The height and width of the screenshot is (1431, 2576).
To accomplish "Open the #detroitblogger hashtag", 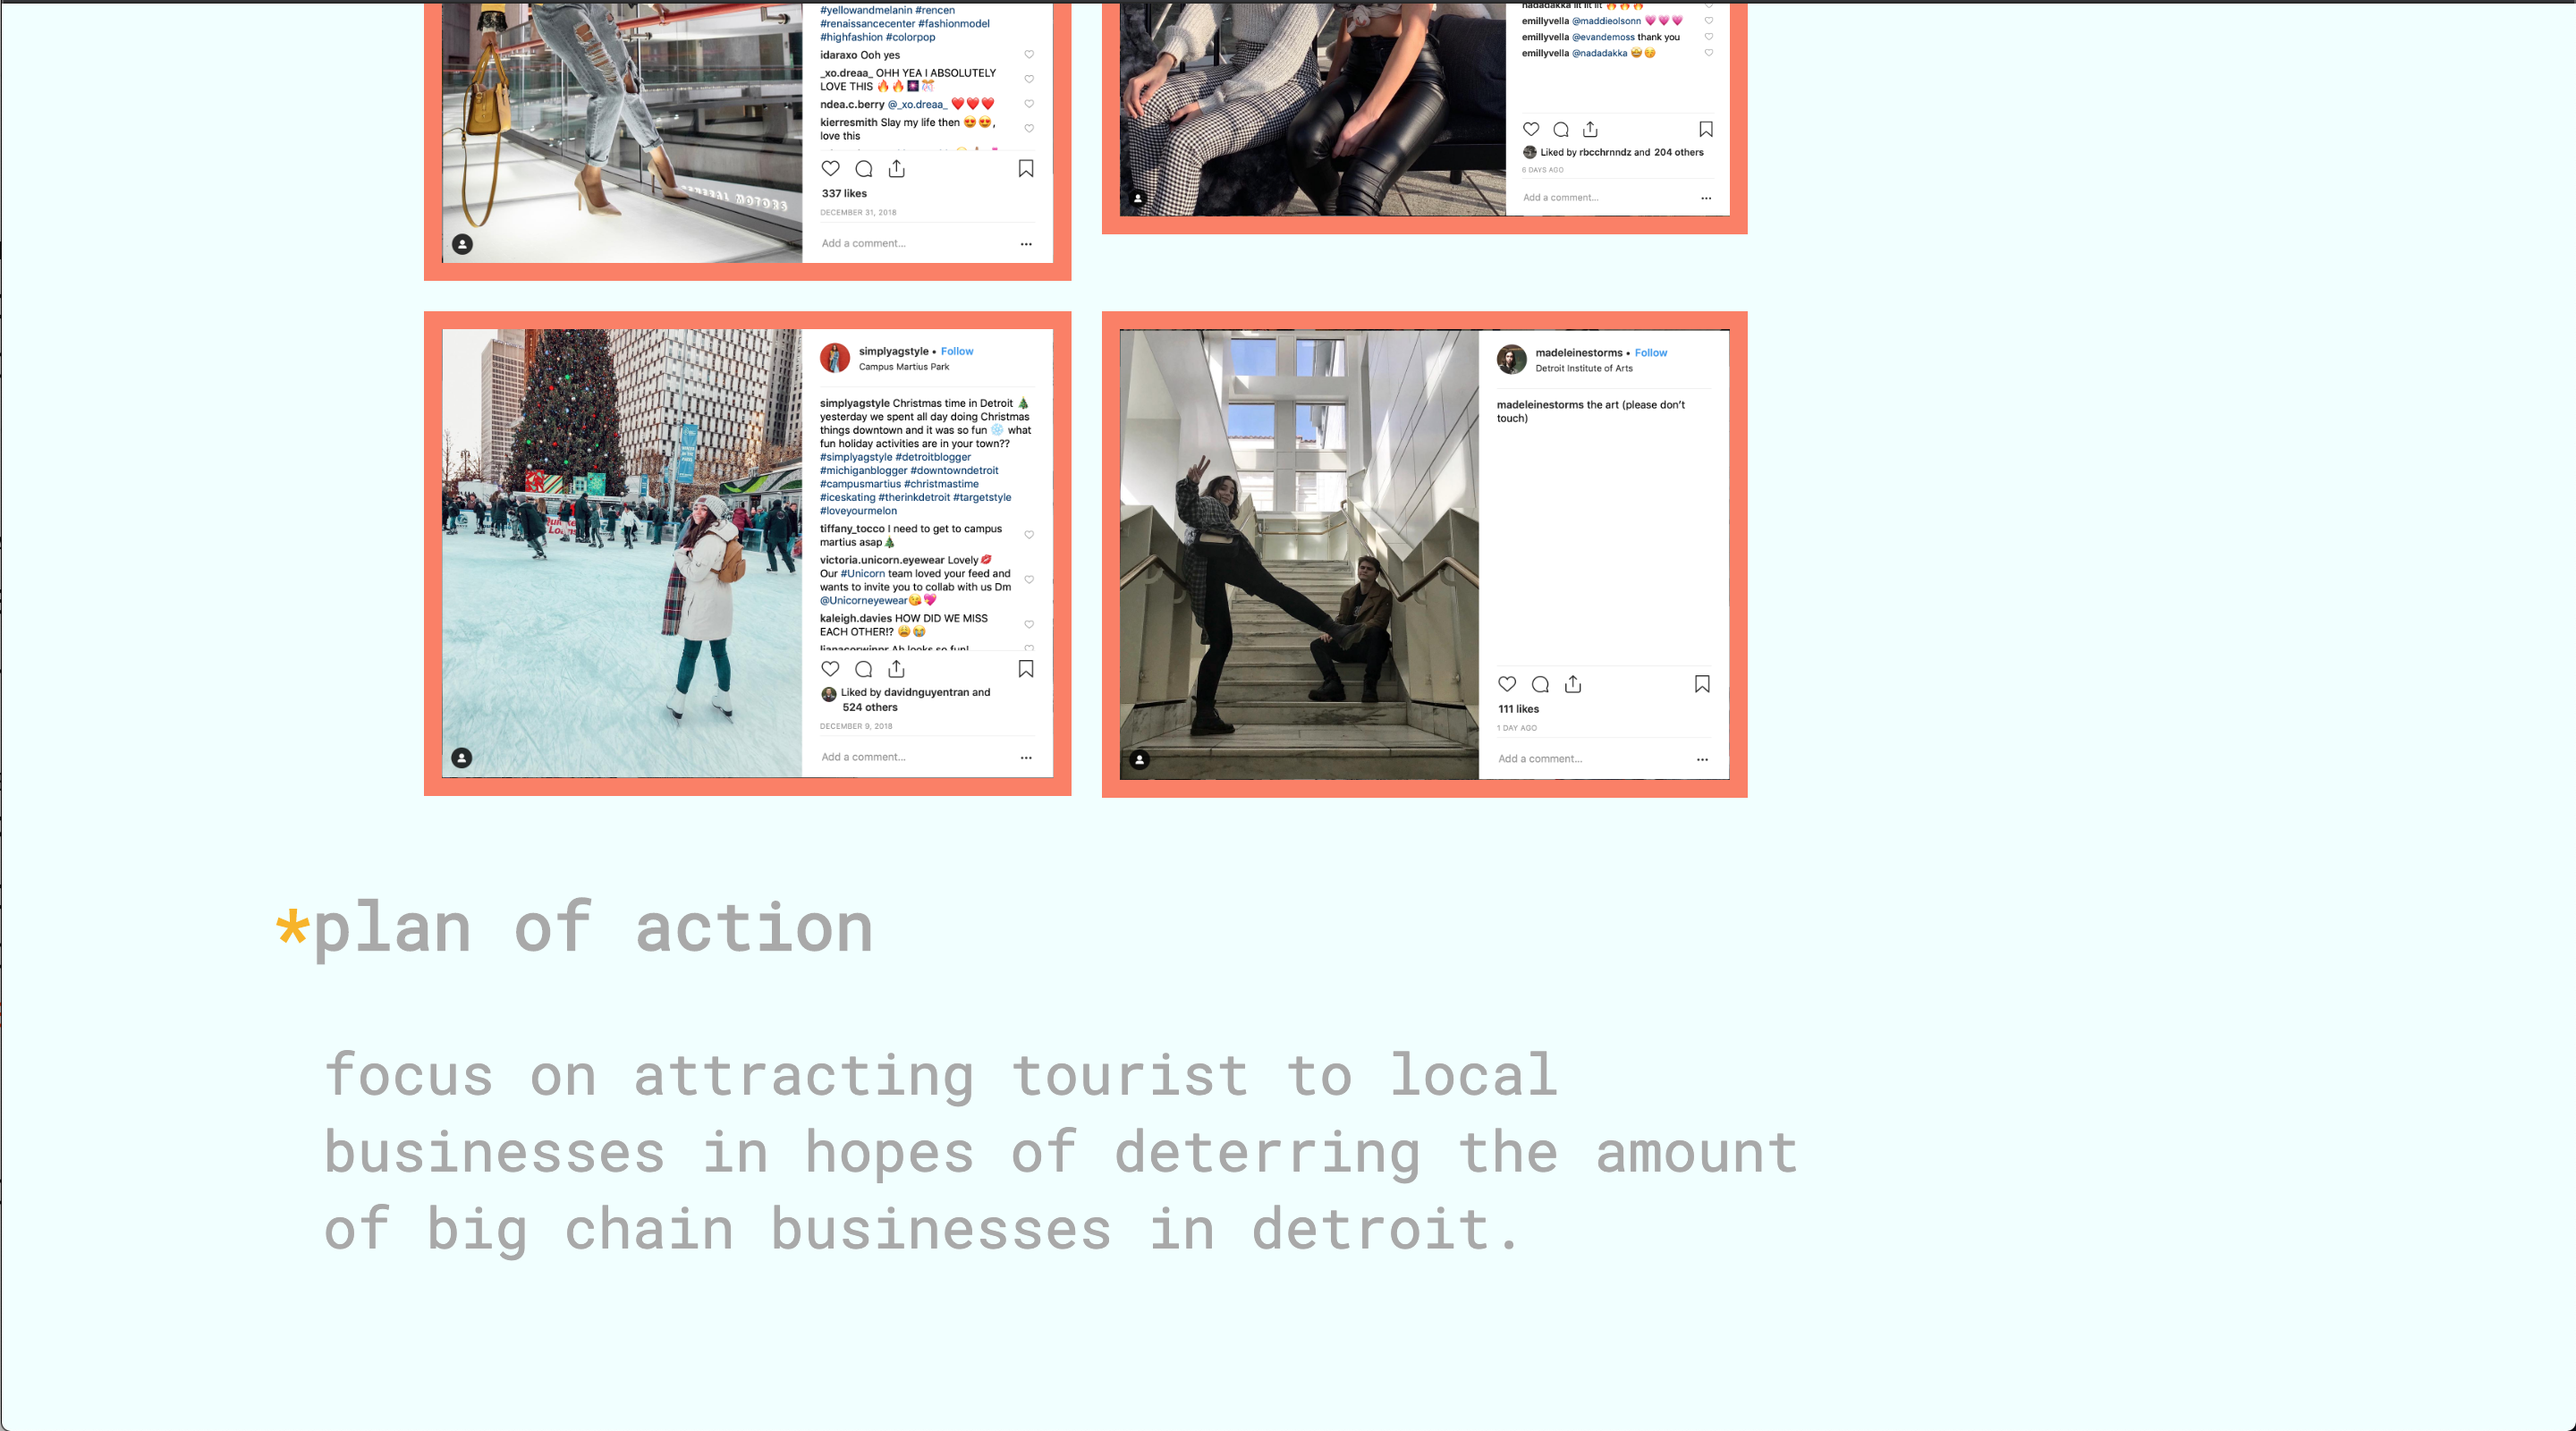I will (933, 457).
